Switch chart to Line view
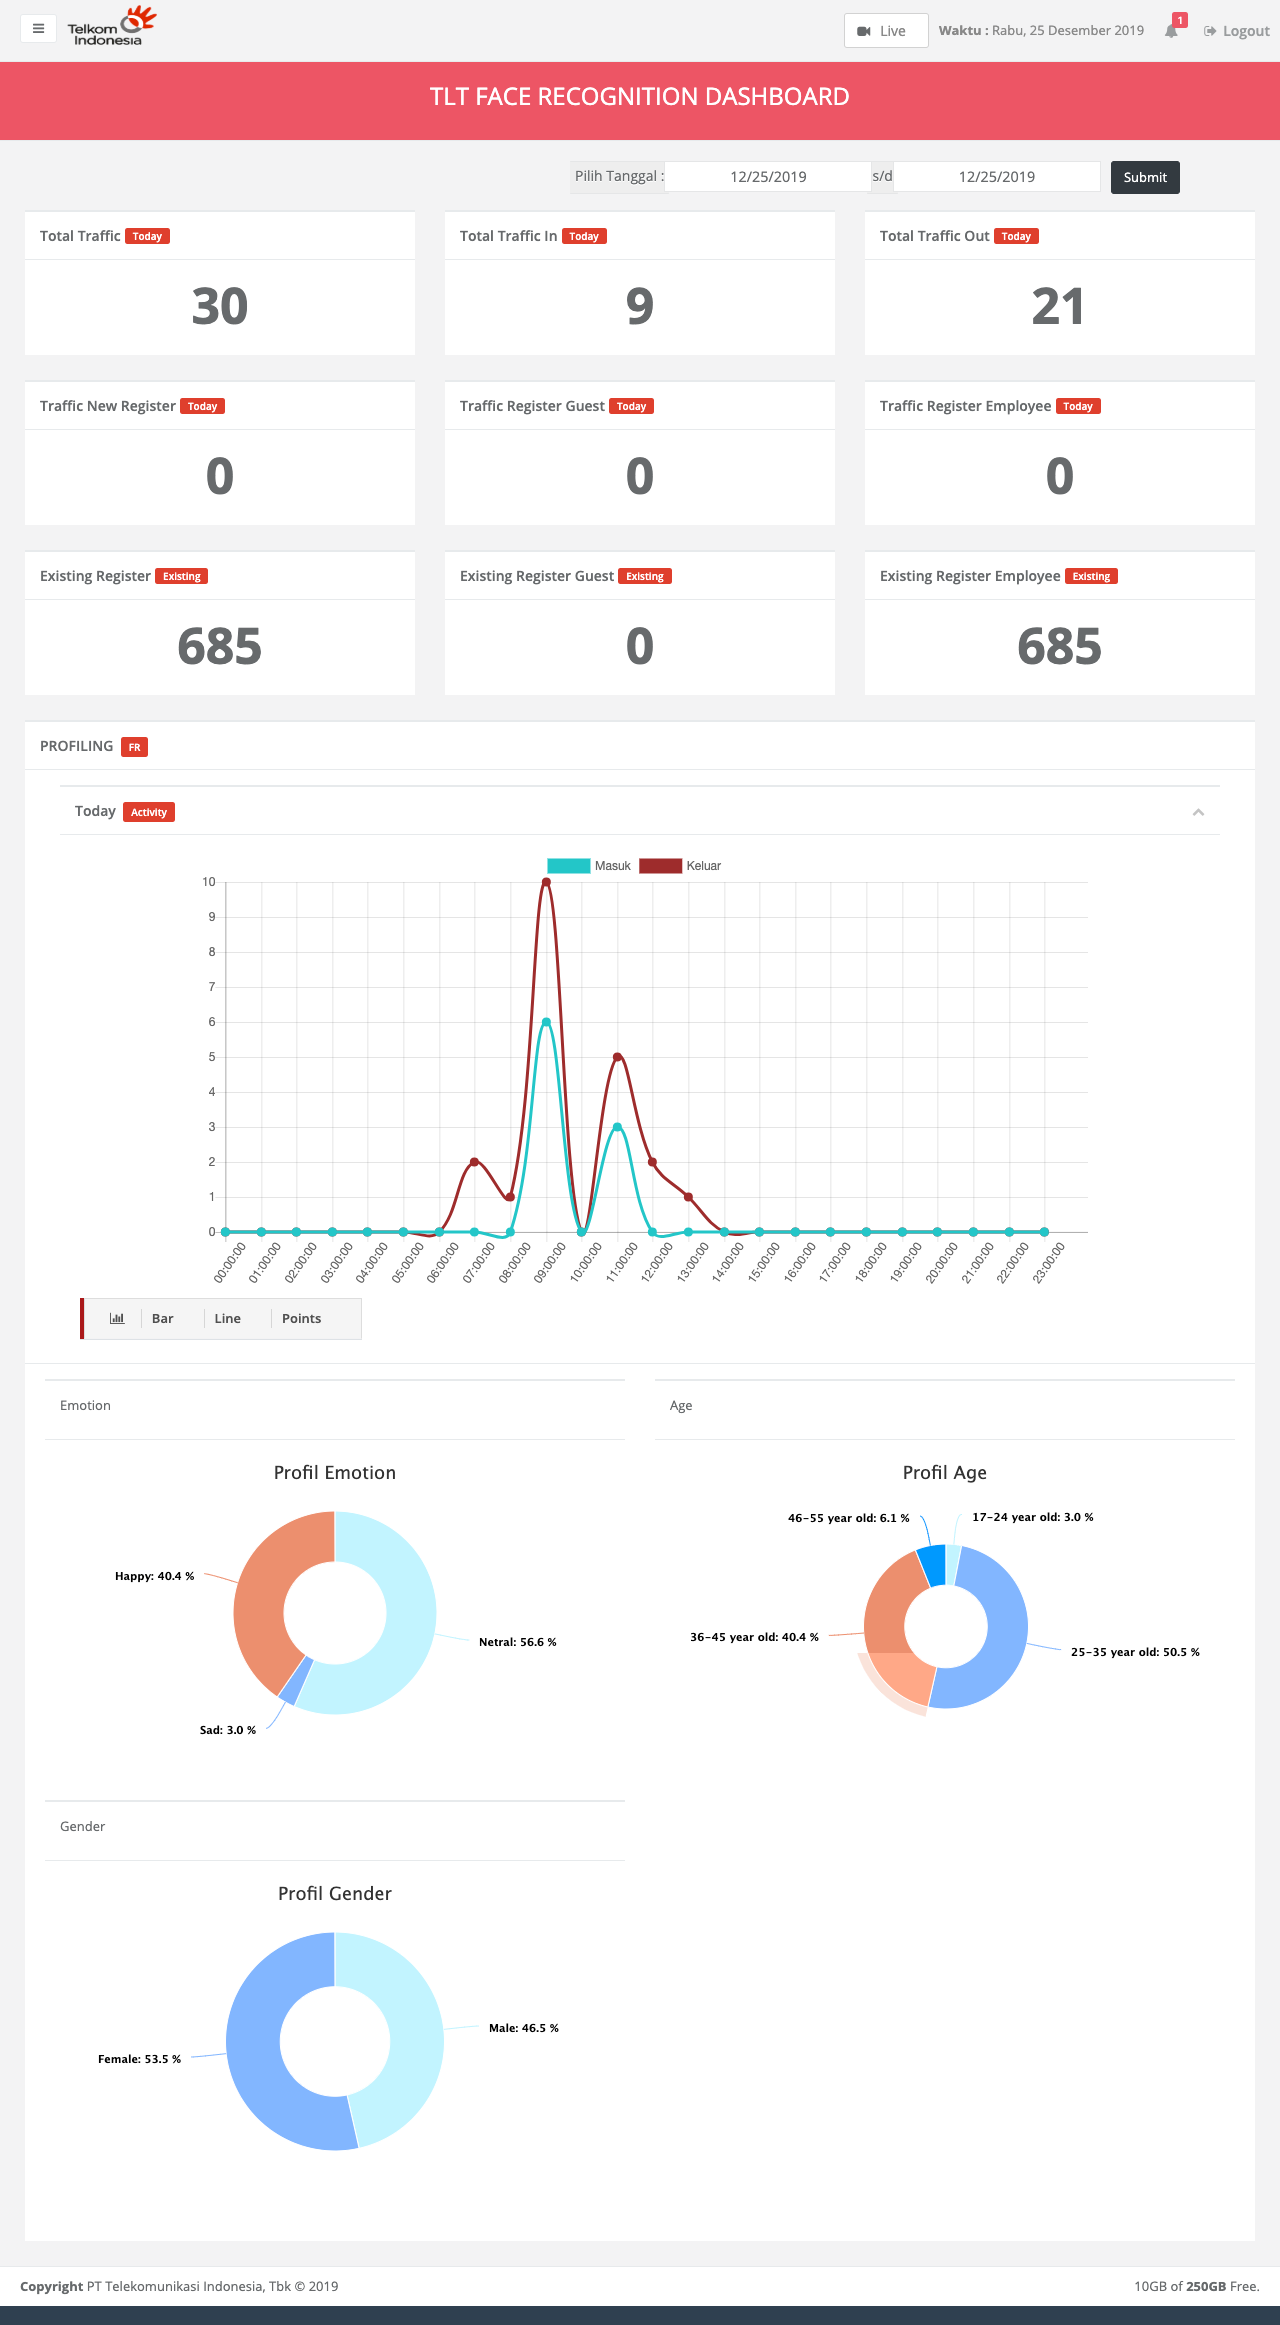This screenshot has width=1280, height=2325. [227, 1319]
